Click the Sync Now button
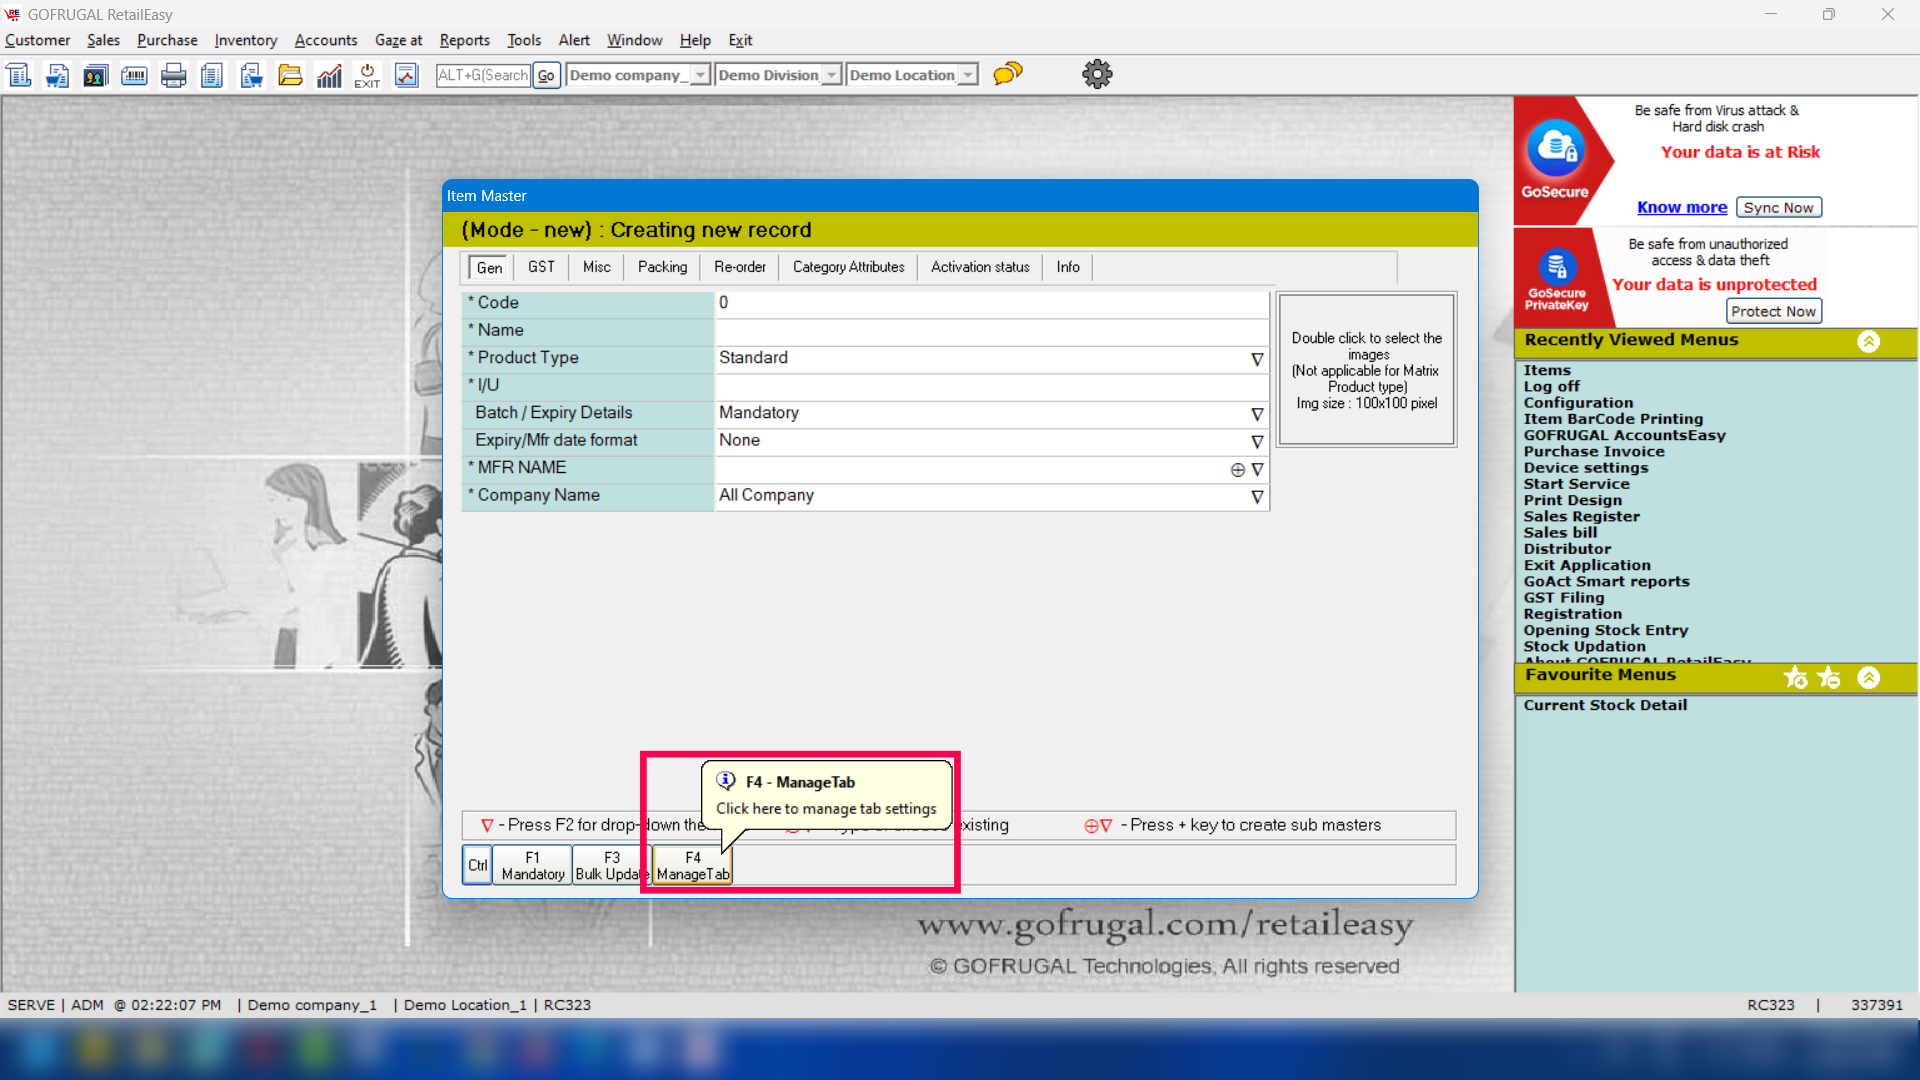Image resolution: width=1920 pixels, height=1080 pixels. 1778,207
